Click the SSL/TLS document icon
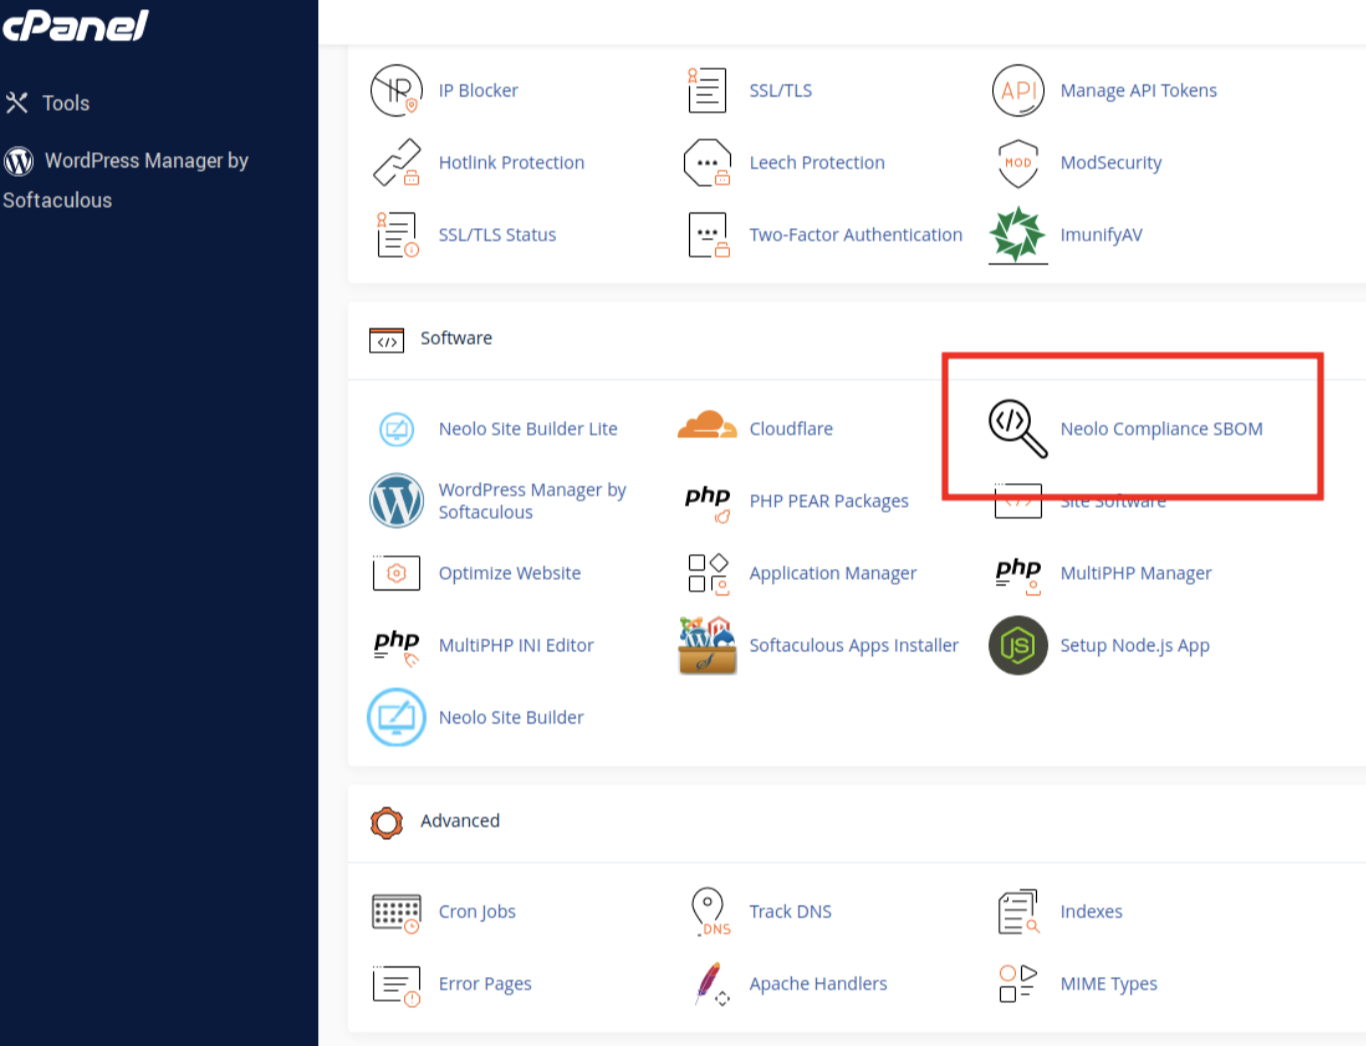1366x1046 pixels. (706, 90)
